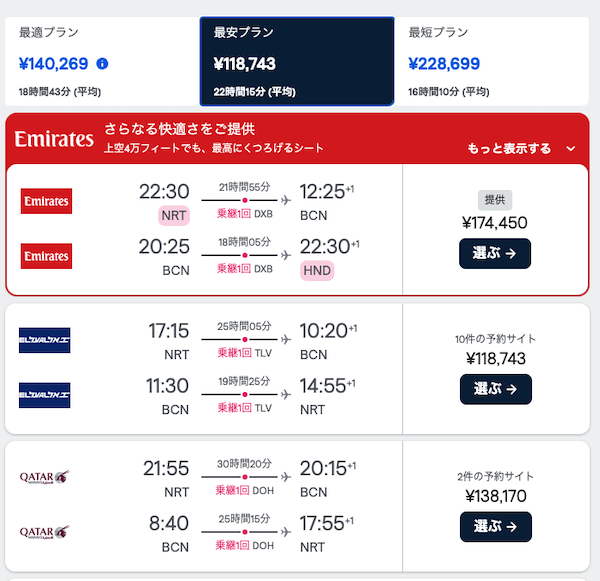Viewport: 600px width, 581px height.
Task: Expand the もっと表示する chevron
Action: (x=571, y=149)
